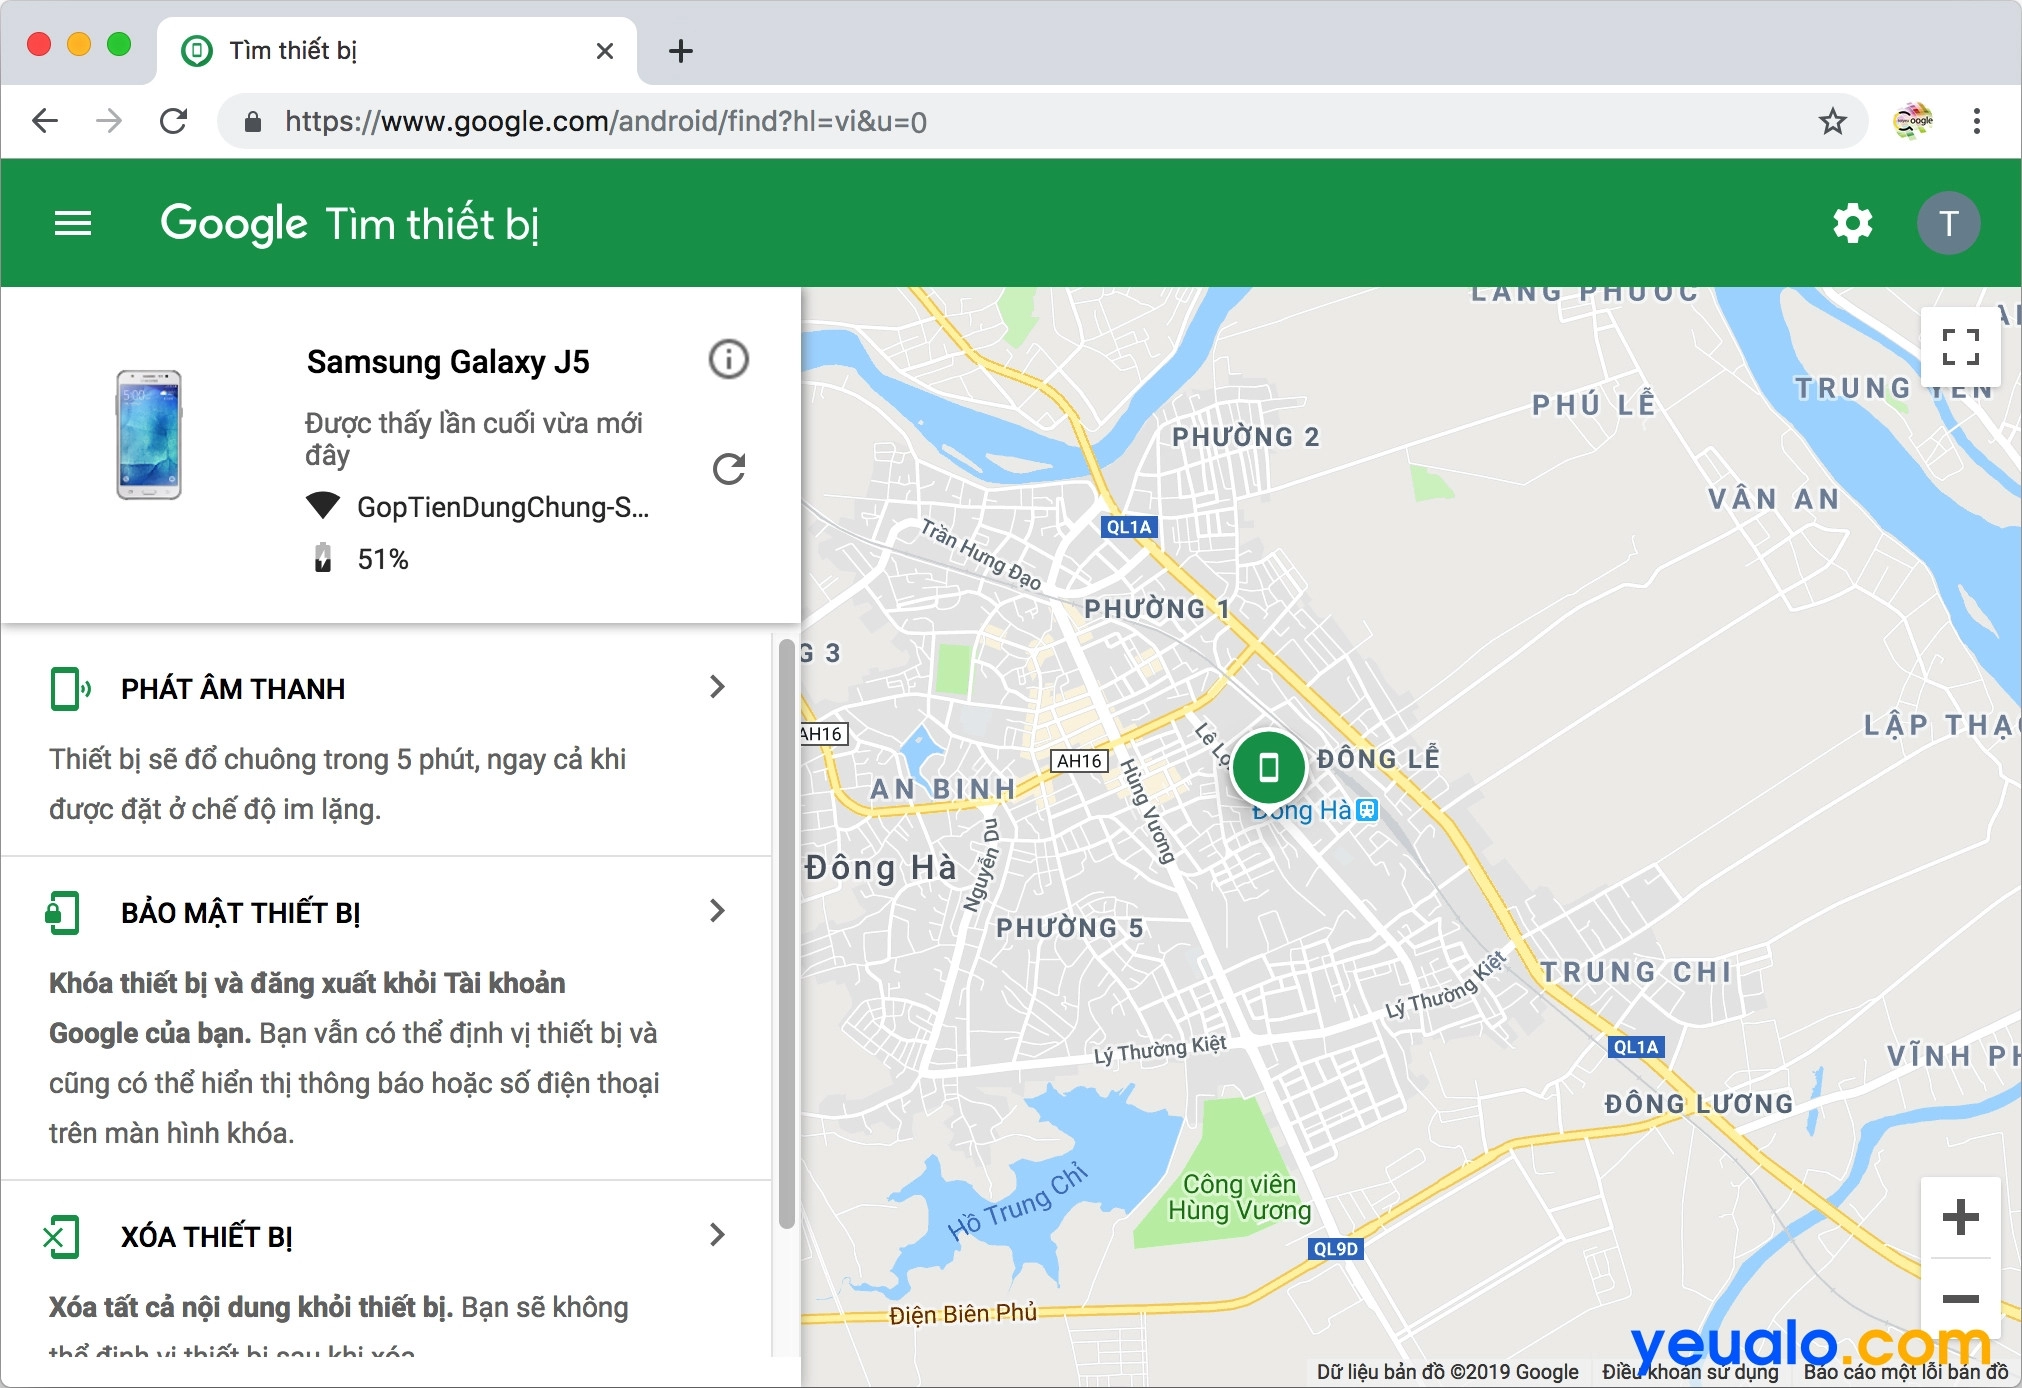The height and width of the screenshot is (1388, 2022).
Task: Open the browser profile extension icon
Action: point(1912,121)
